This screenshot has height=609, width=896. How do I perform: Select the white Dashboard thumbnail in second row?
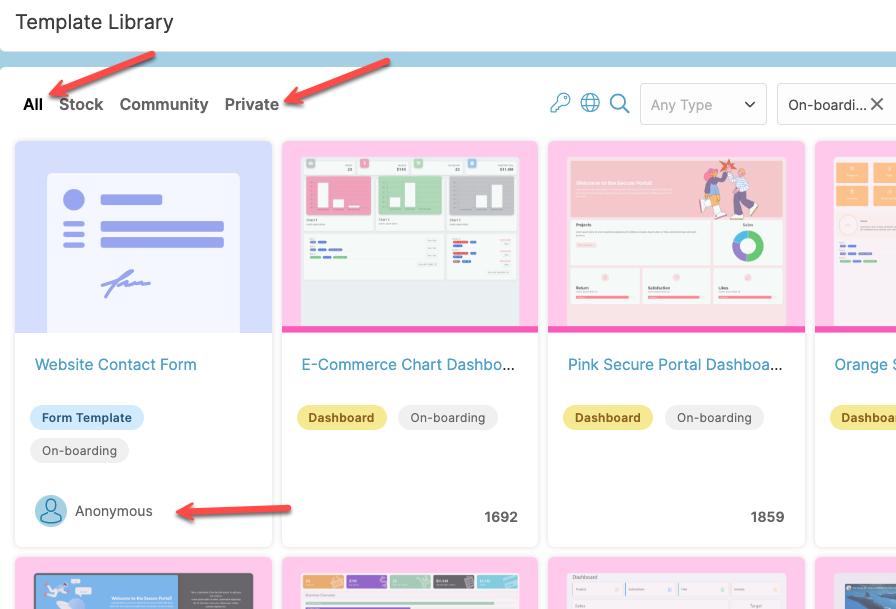coord(677,583)
